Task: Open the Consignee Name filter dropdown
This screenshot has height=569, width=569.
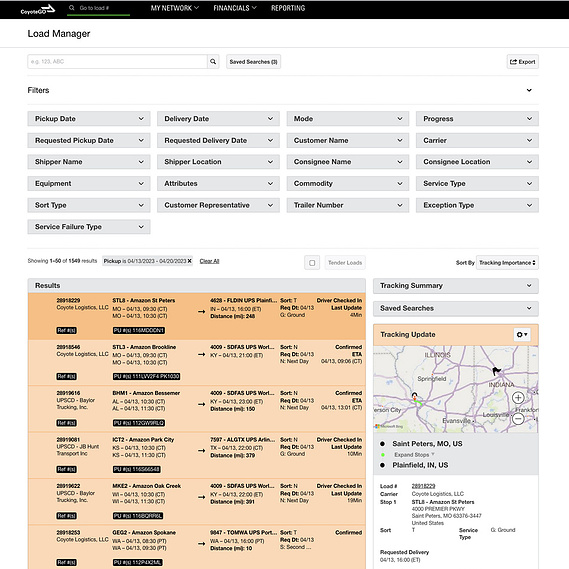Action: point(348,162)
